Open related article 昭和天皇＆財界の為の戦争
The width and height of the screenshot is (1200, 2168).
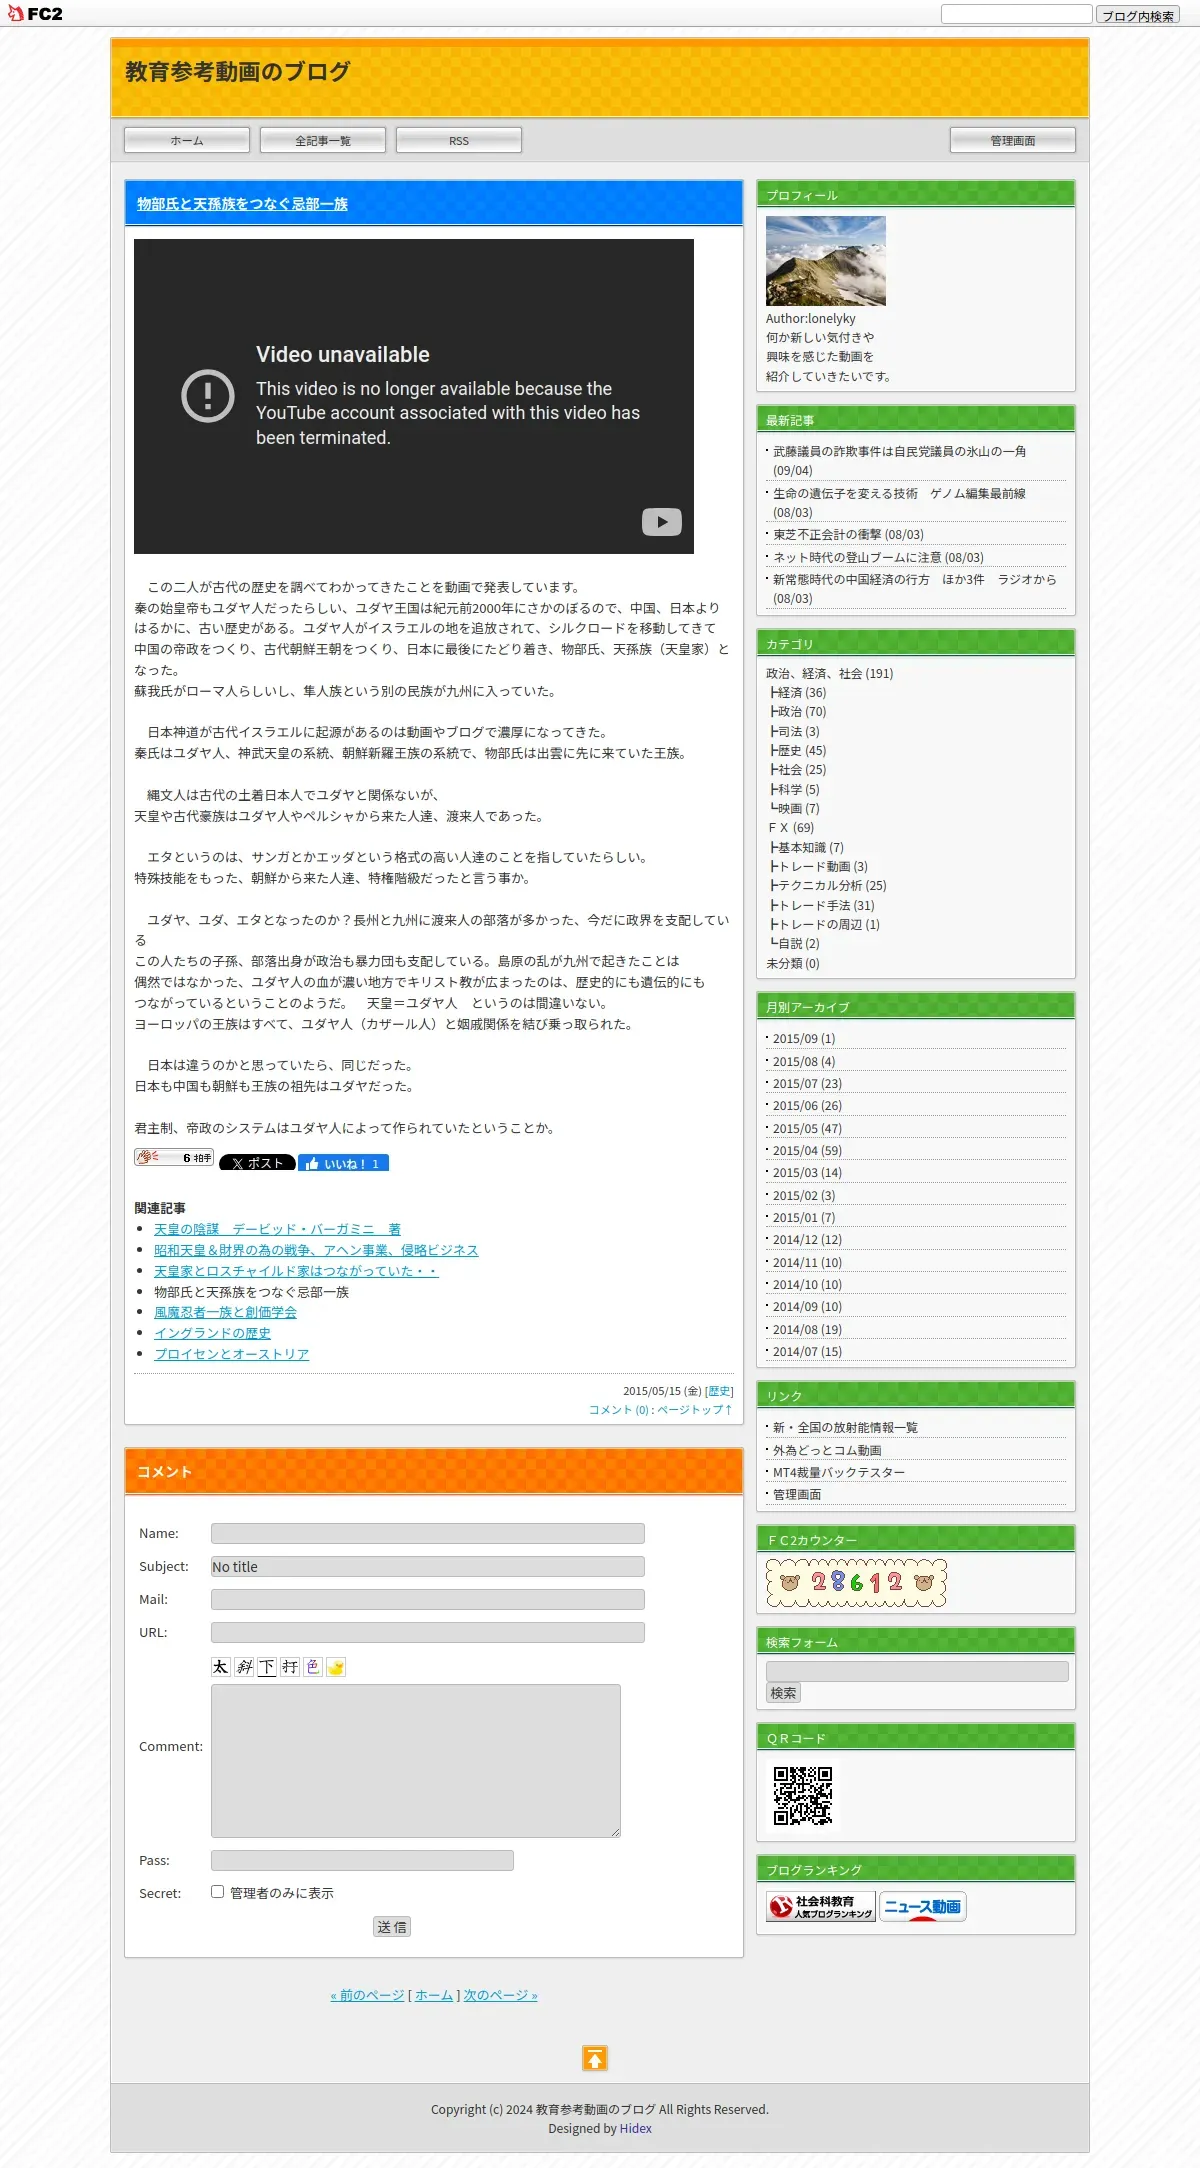[x=316, y=1250]
